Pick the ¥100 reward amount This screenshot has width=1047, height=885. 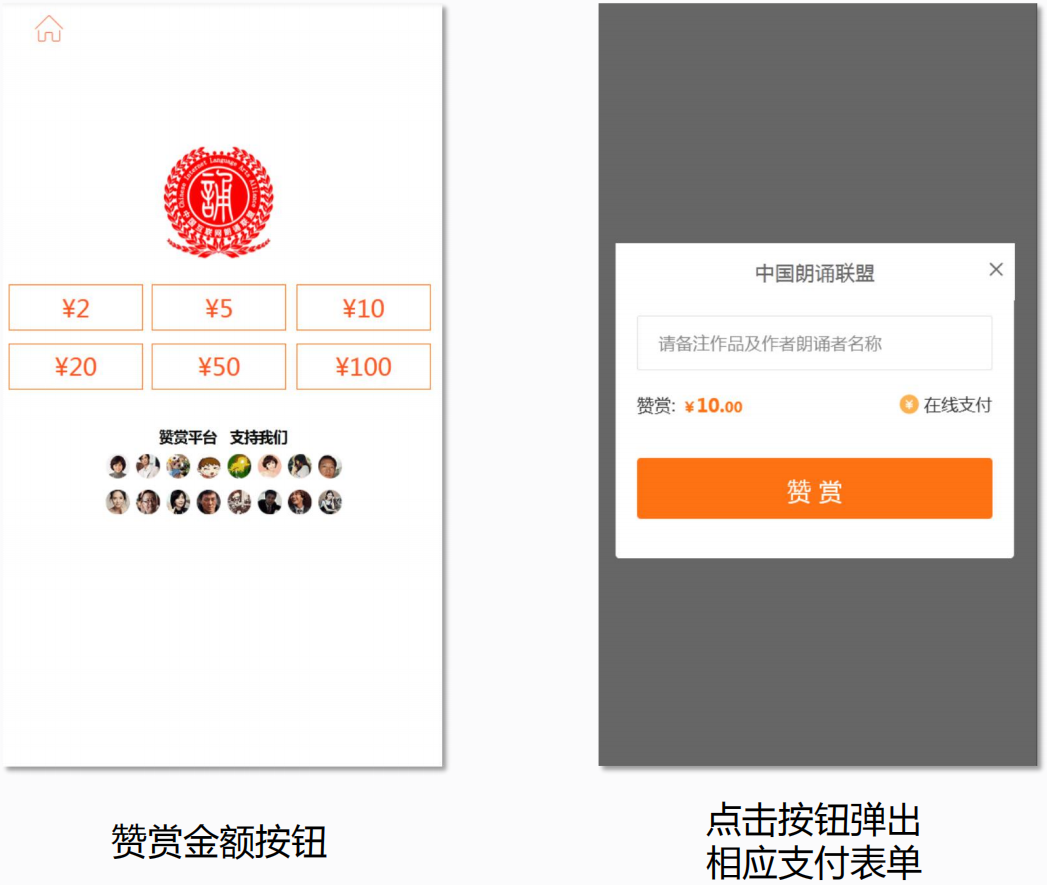pyautogui.click(x=363, y=367)
